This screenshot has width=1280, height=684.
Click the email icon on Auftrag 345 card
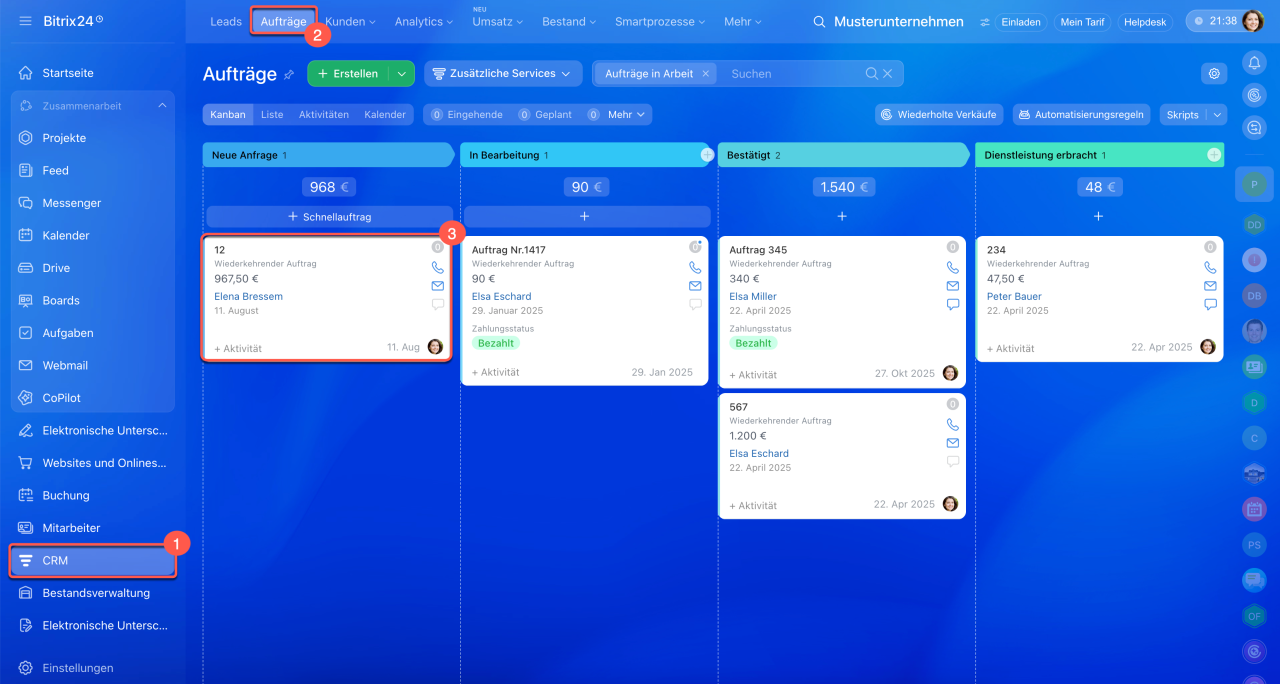click(952, 286)
